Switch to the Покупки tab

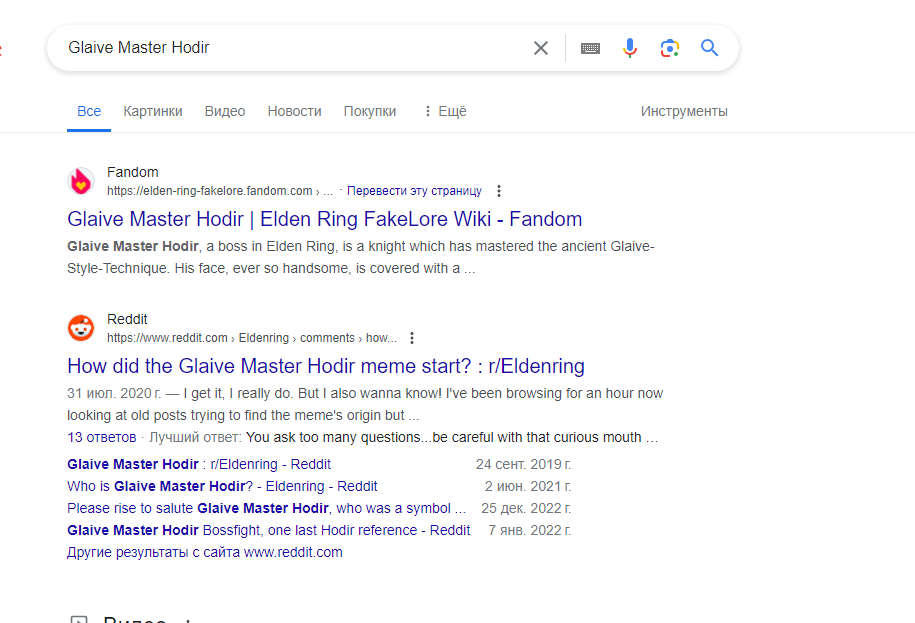(370, 111)
